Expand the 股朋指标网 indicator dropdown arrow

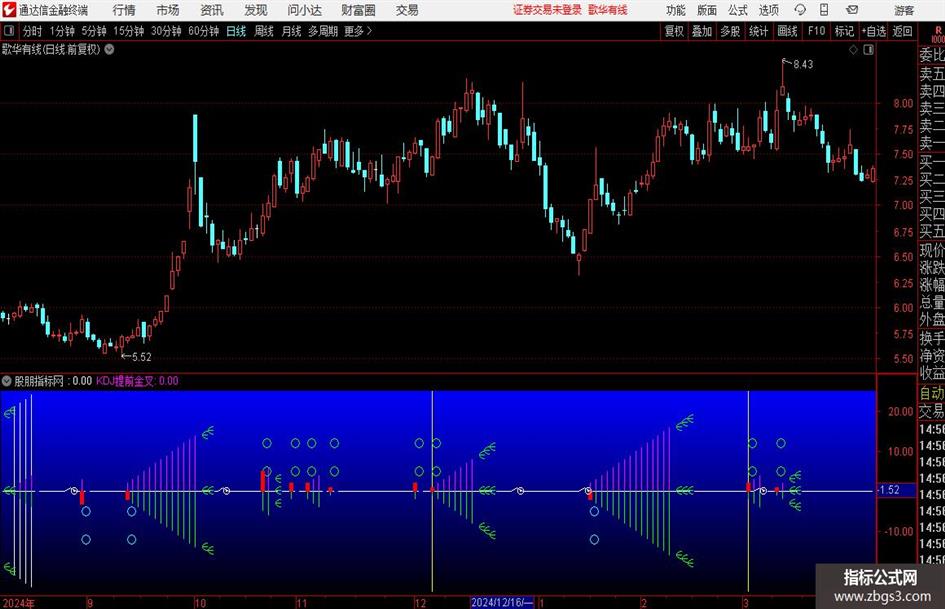(7, 380)
